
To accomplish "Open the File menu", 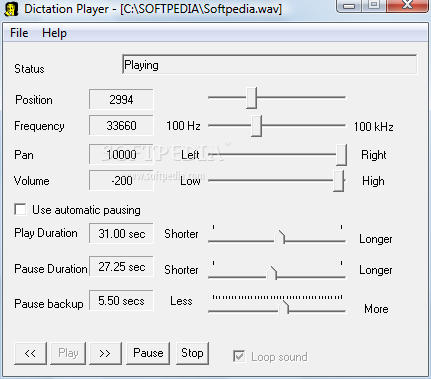I will click(19, 33).
